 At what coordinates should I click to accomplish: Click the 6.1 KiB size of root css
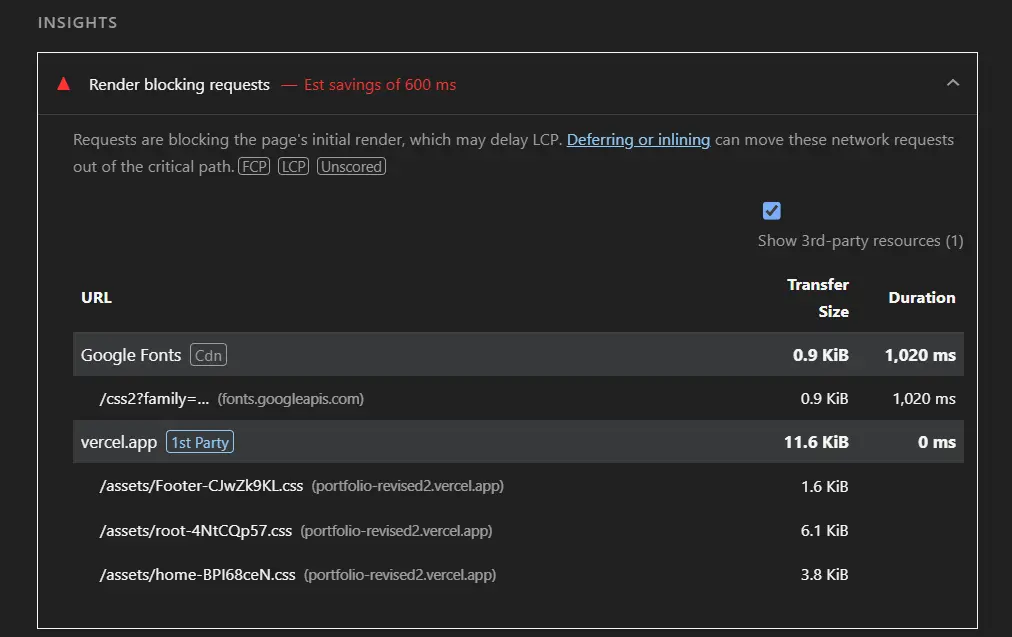pos(824,531)
